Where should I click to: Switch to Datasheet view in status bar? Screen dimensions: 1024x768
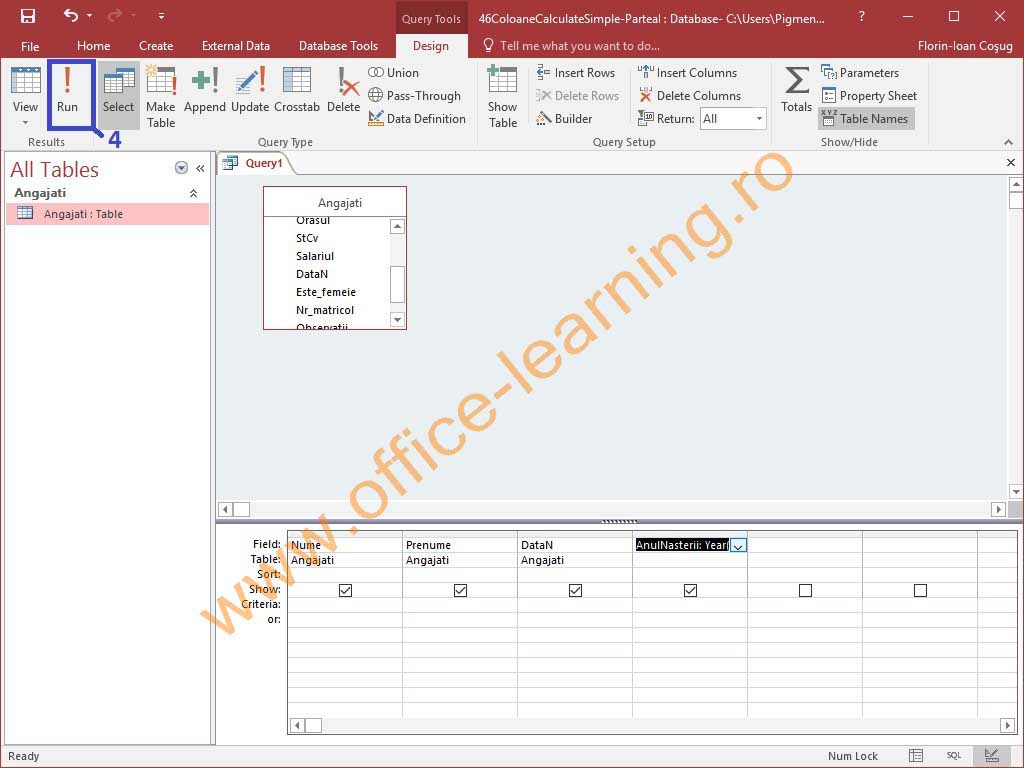click(916, 756)
